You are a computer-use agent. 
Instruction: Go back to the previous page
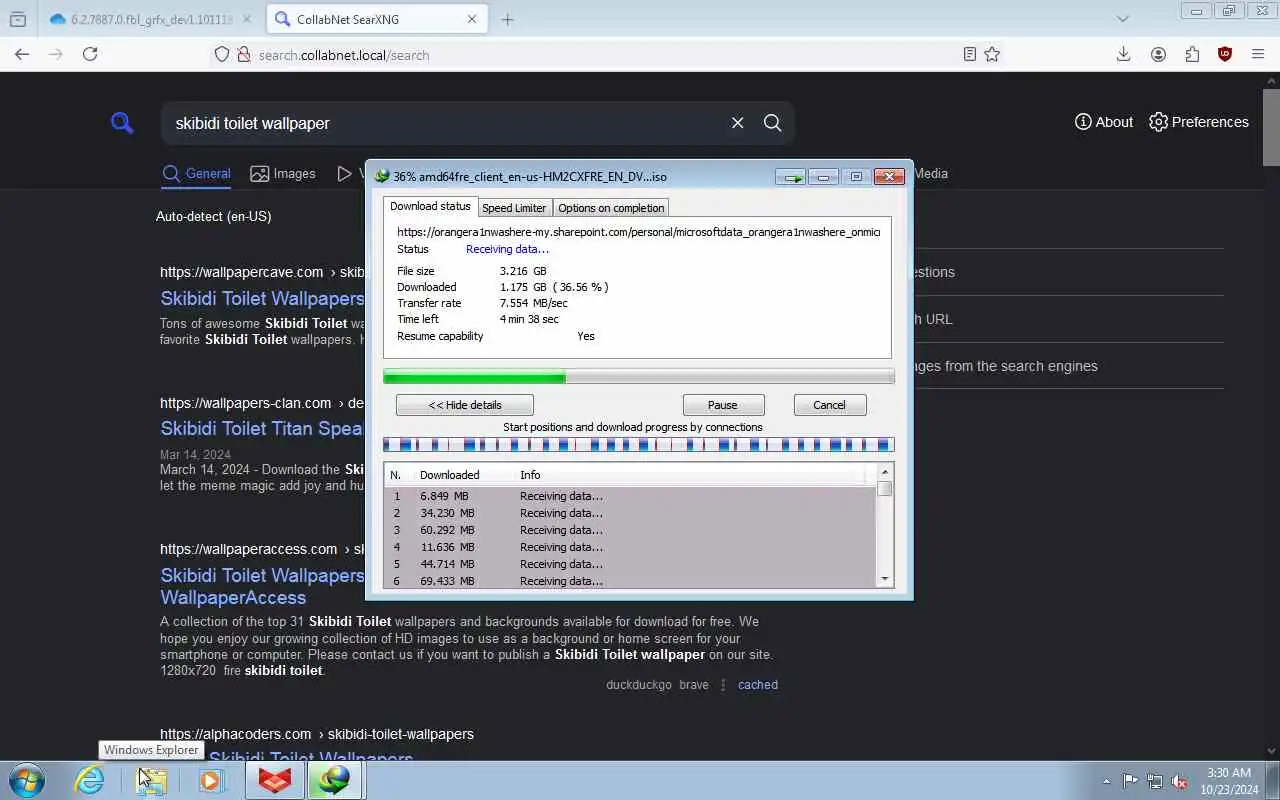click(22, 54)
